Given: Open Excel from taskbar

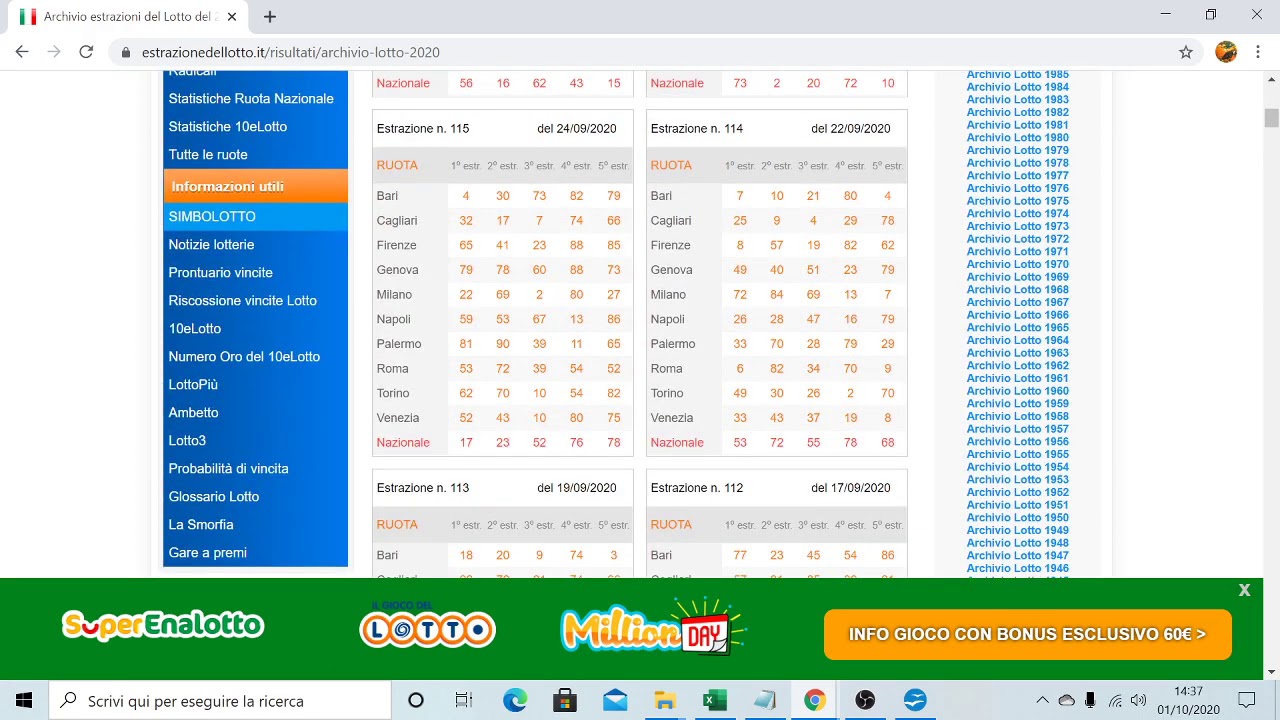Looking at the screenshot, I should pyautogui.click(x=715, y=700).
